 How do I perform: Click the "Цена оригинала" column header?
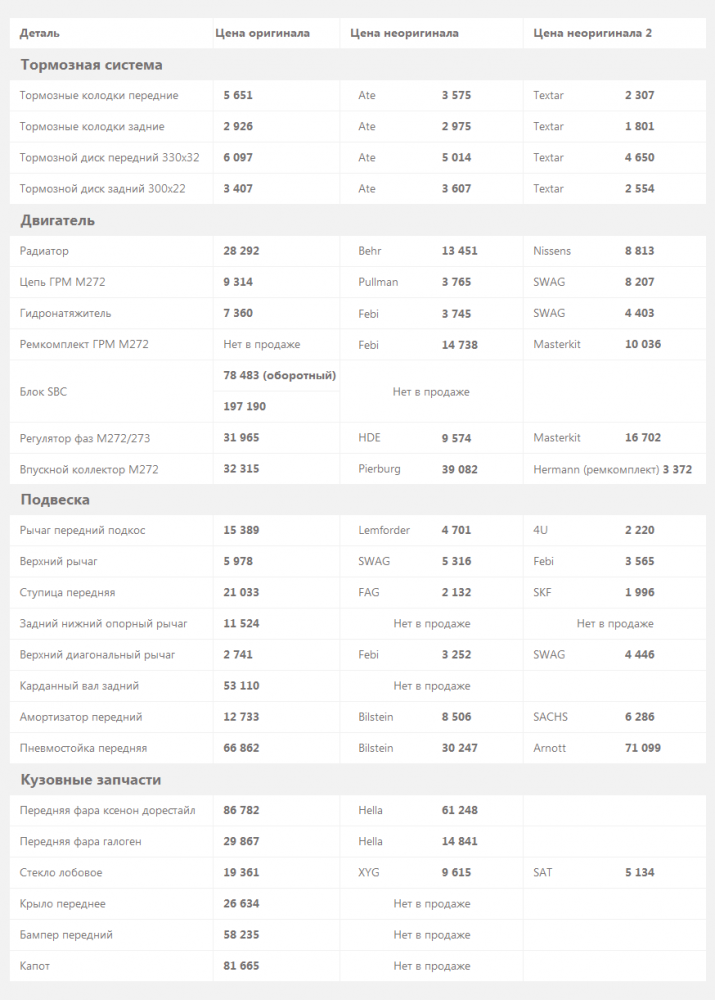click(x=262, y=33)
